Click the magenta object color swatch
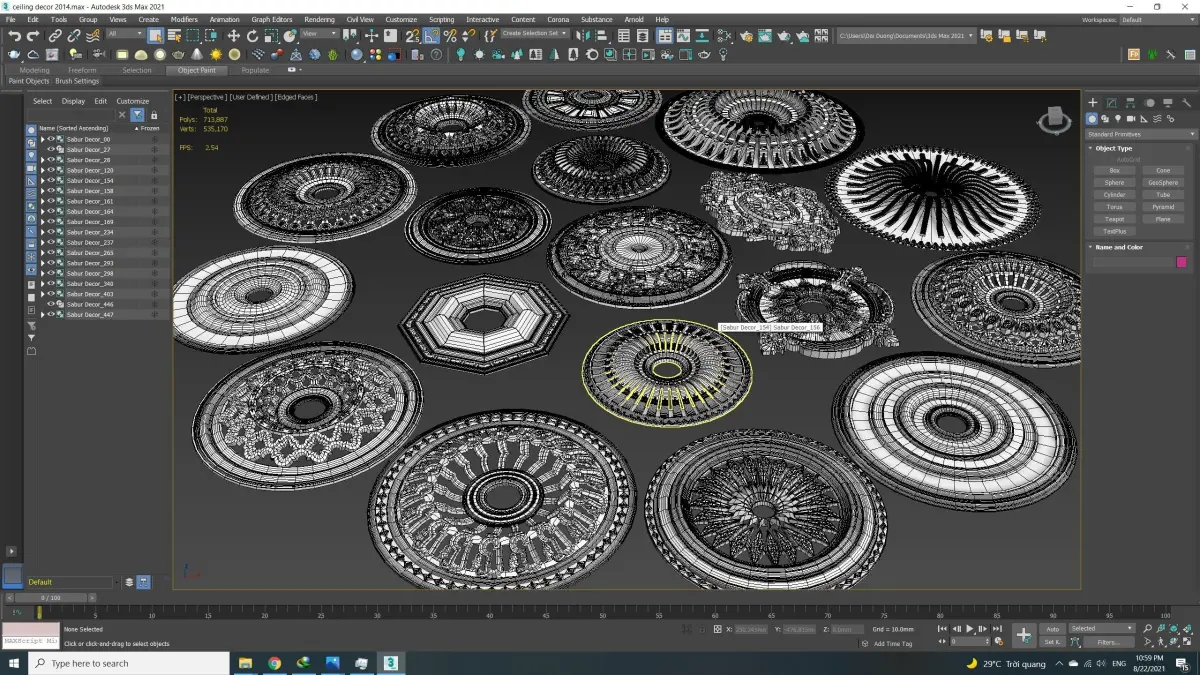Screen dimensions: 1200x675 coord(1181,262)
